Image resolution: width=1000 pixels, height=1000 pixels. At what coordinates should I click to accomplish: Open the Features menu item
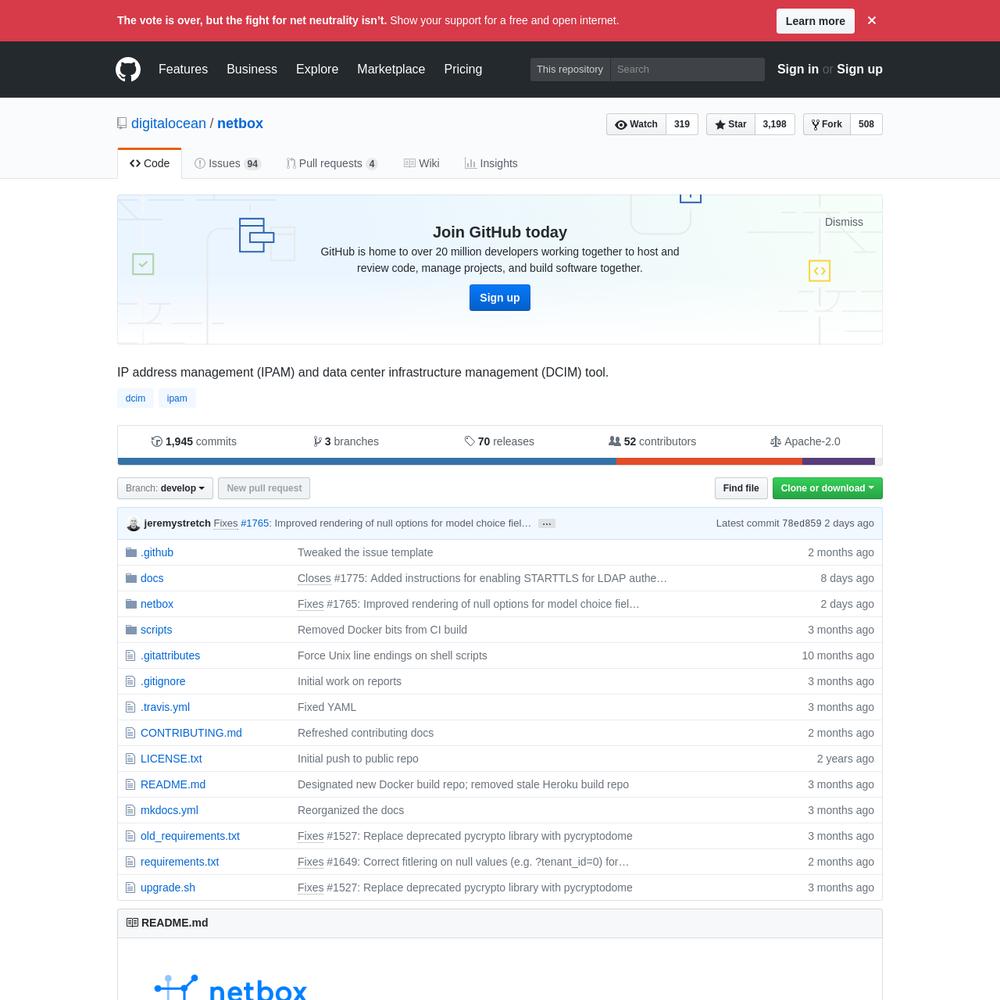click(x=183, y=69)
